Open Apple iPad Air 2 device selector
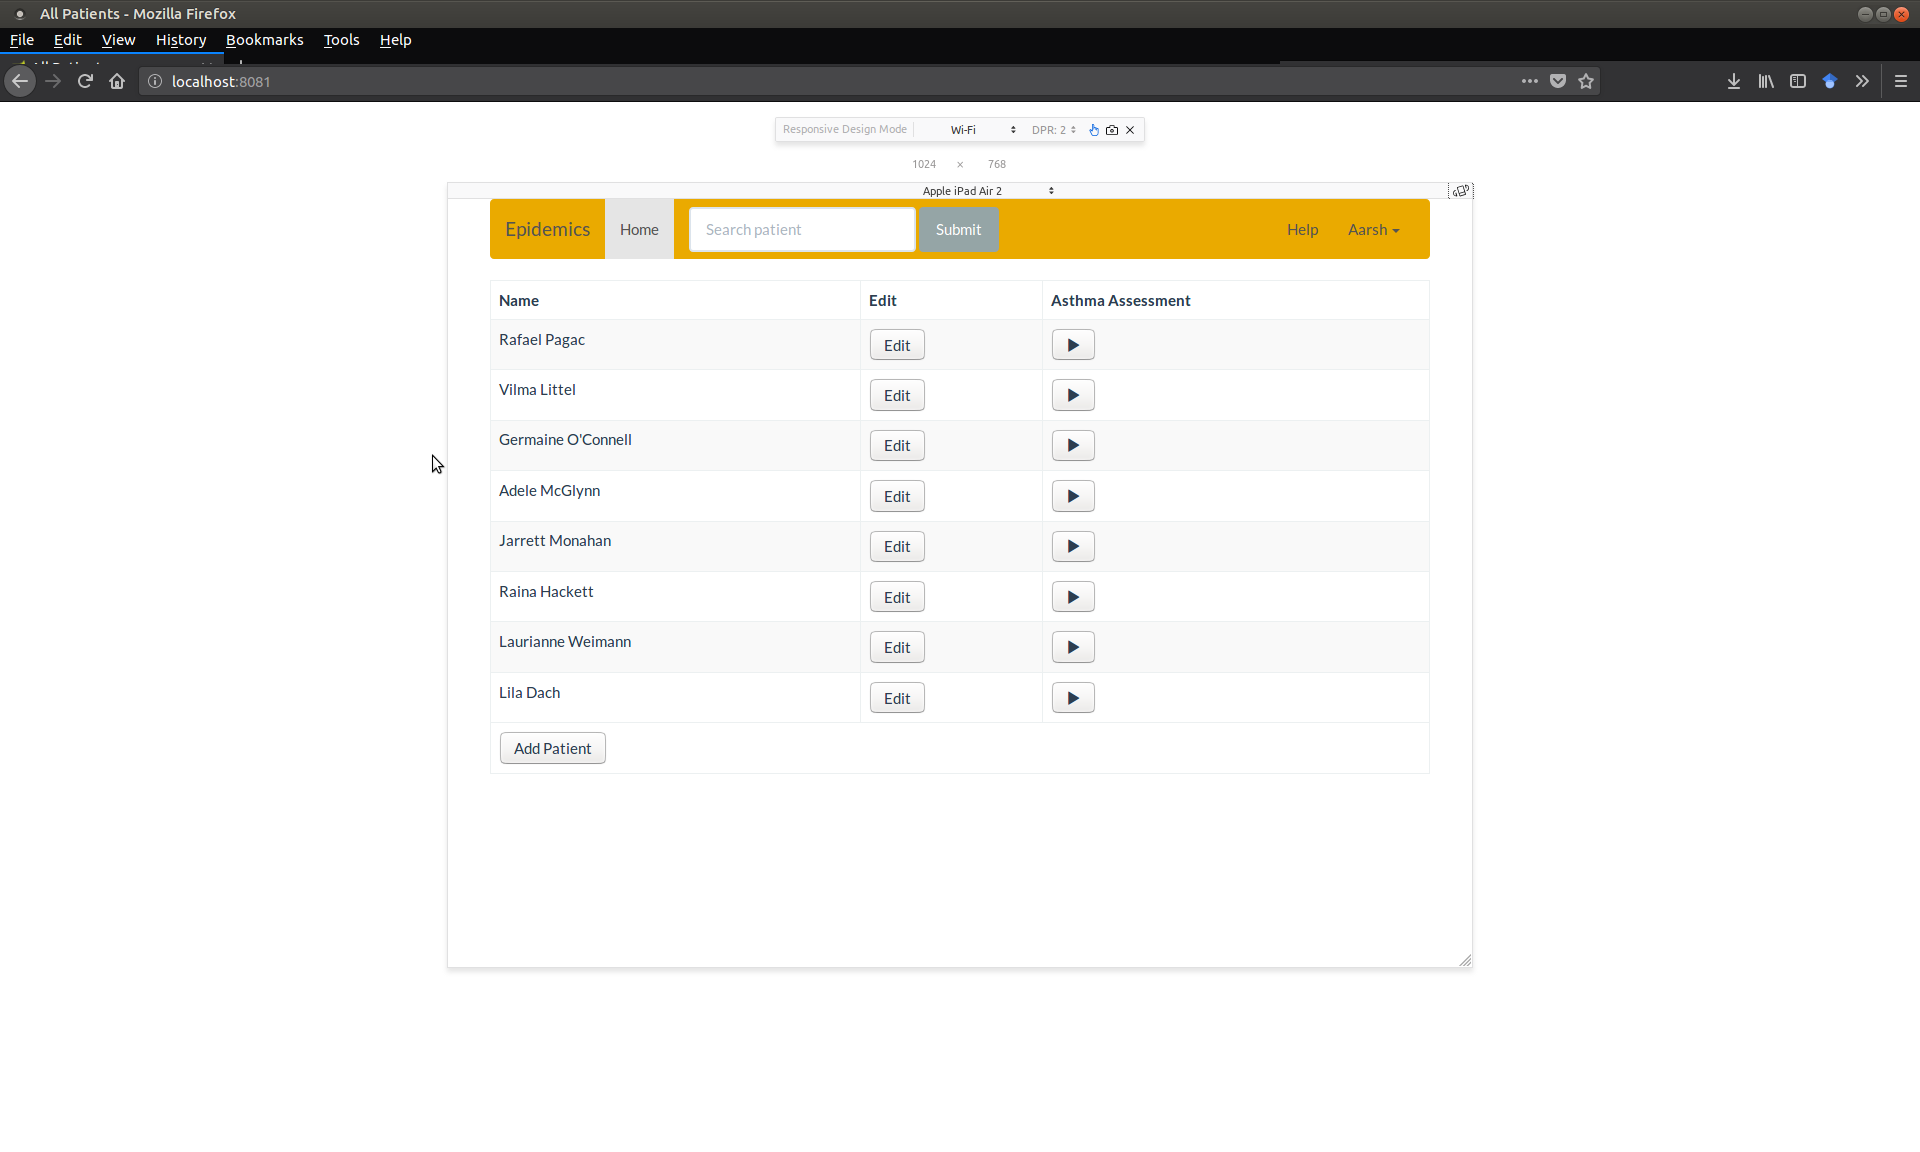Viewport: 1920px width, 1152px height. (x=987, y=191)
